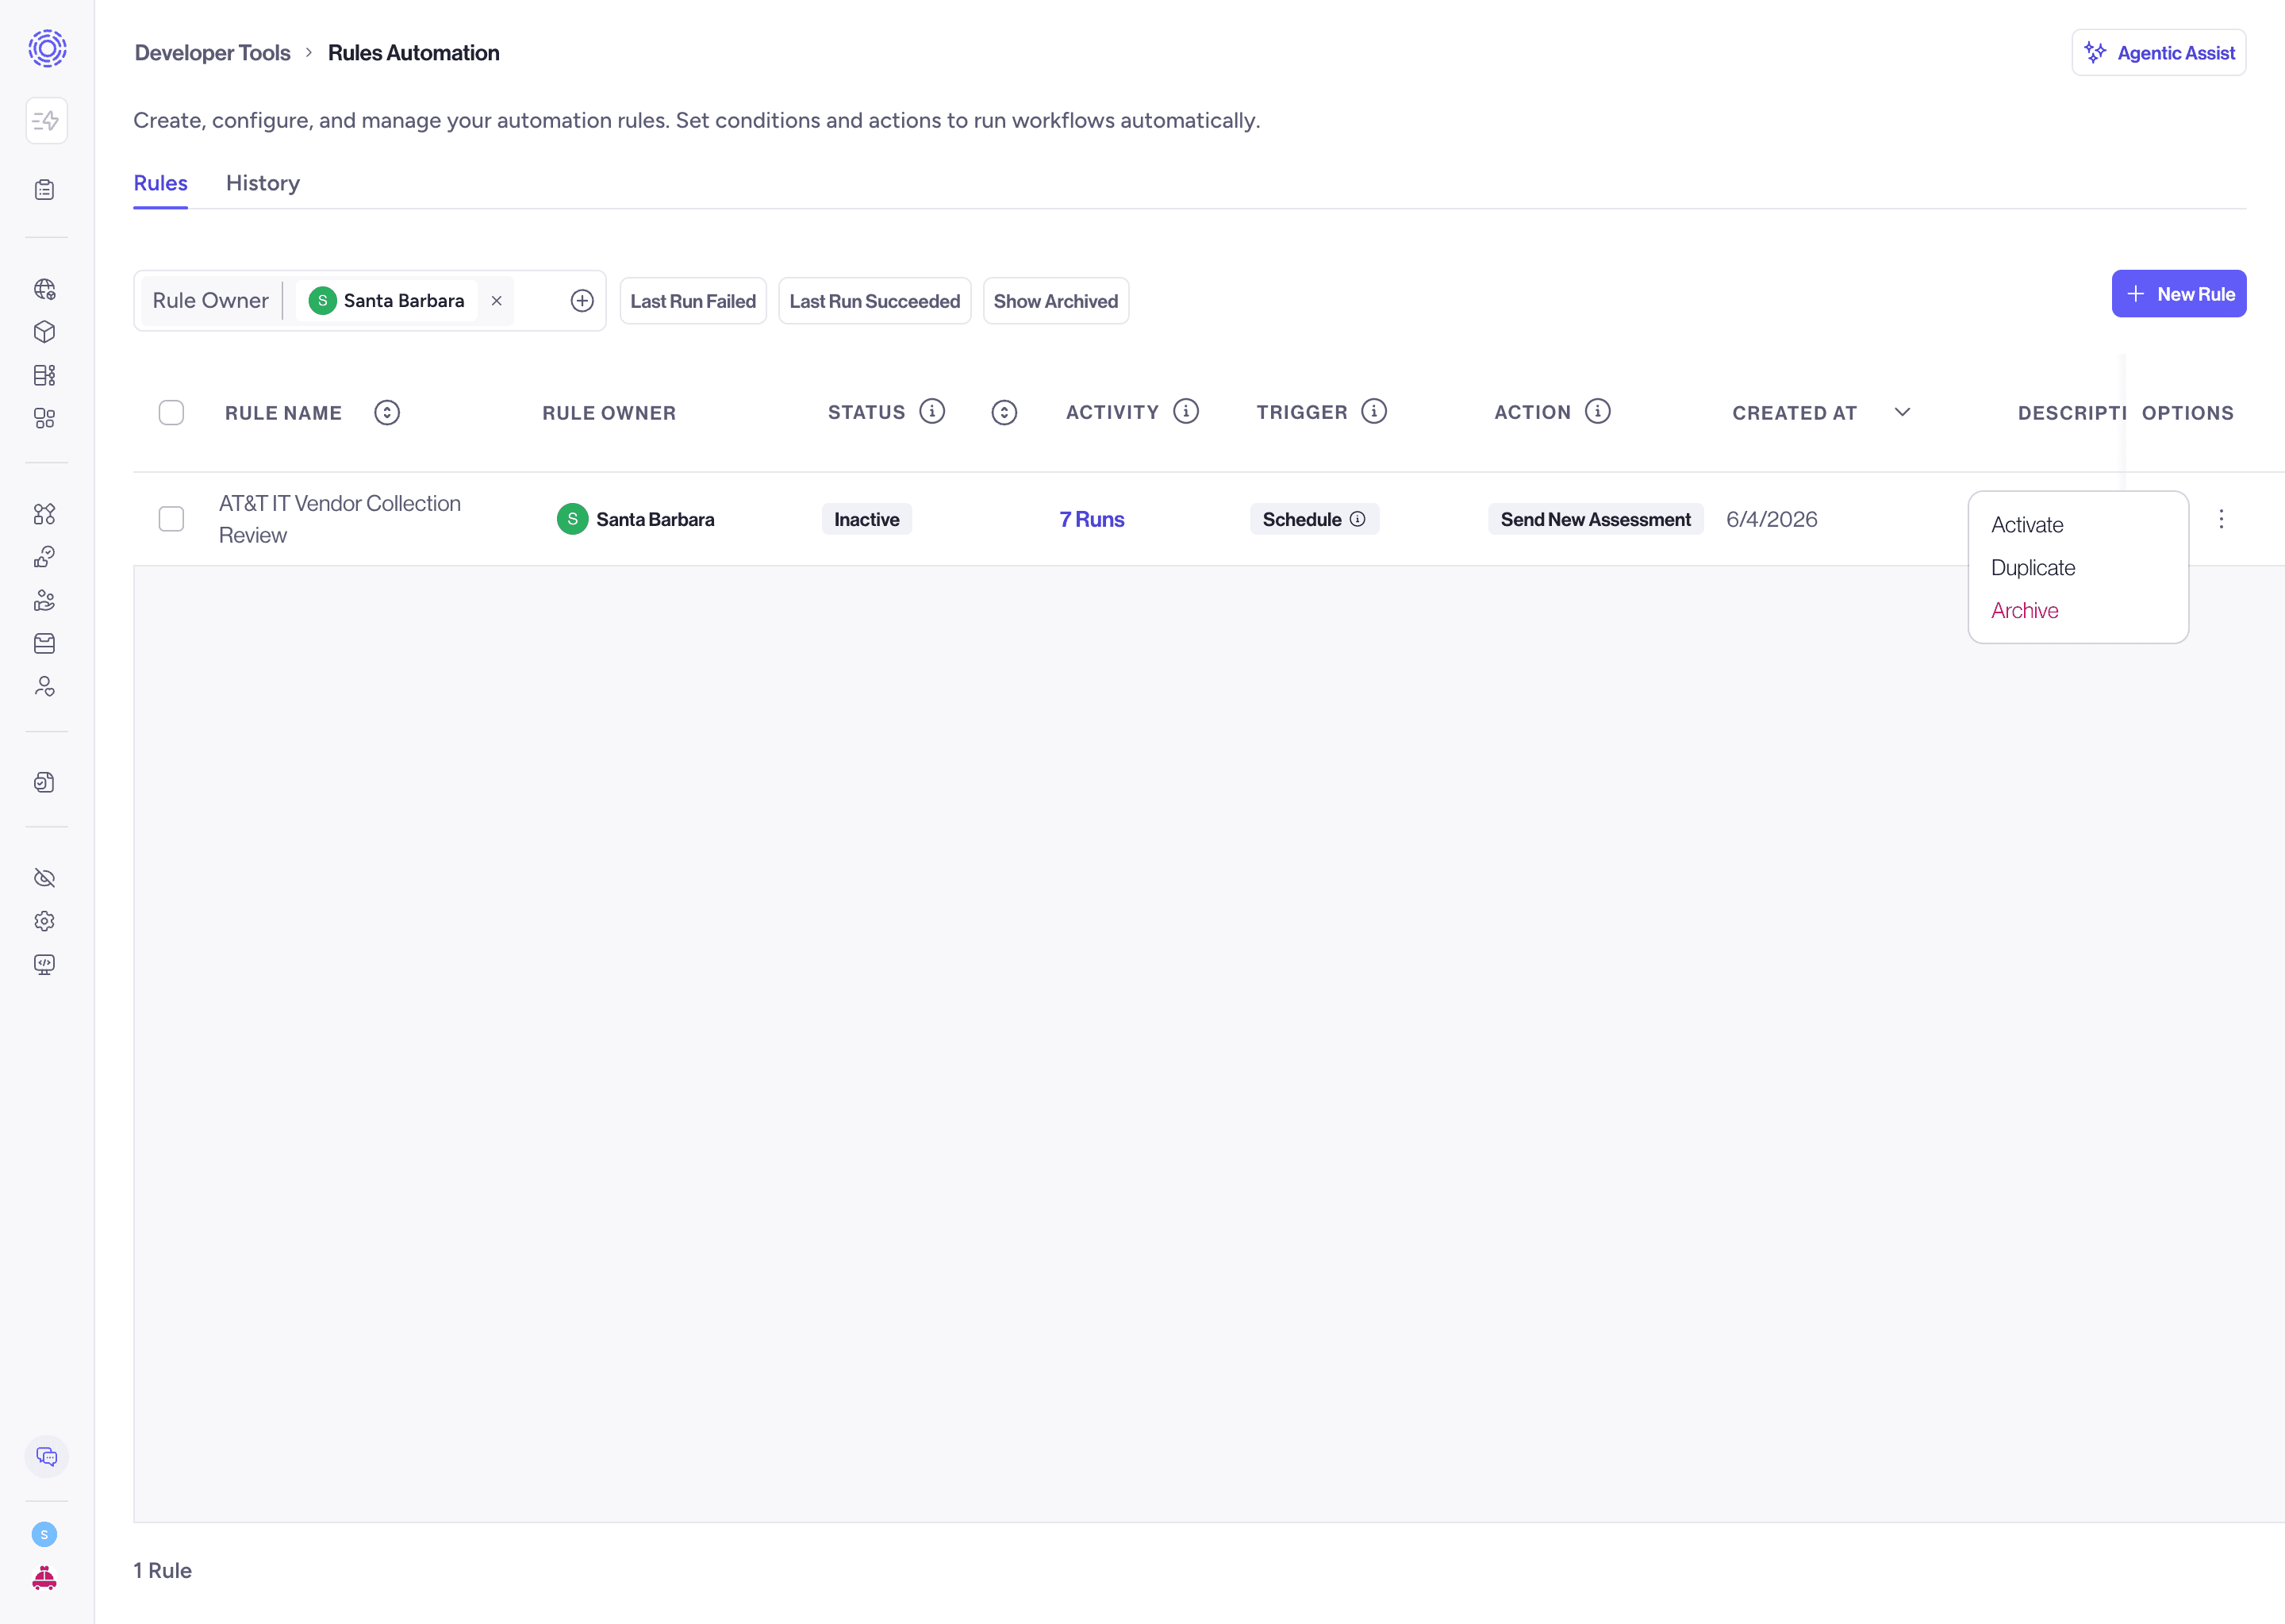Click the info icon next to Activity header
Image resolution: width=2285 pixels, height=1624 pixels.
tap(1186, 412)
